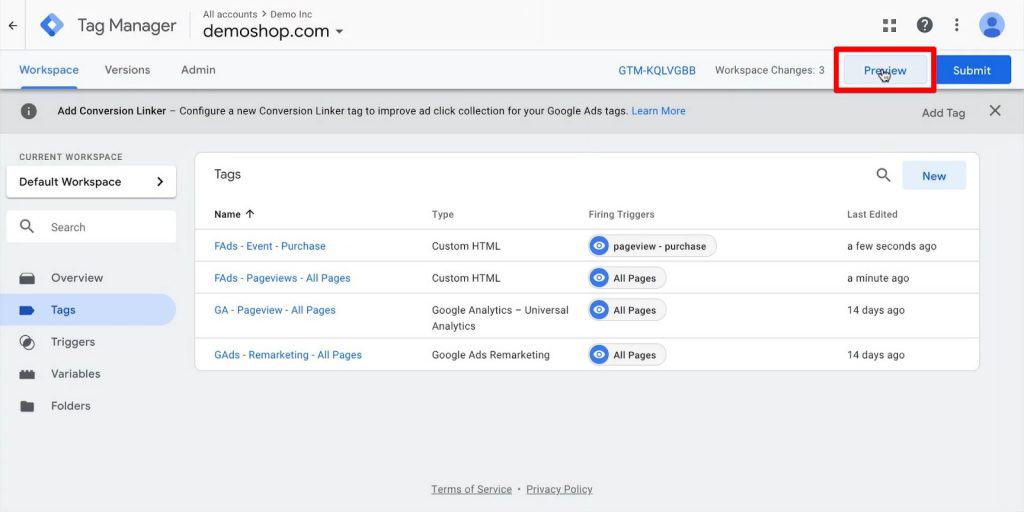This screenshot has height=512, width=1024.
Task: Dismiss the Conversion Linker banner with X
Action: click(x=995, y=111)
